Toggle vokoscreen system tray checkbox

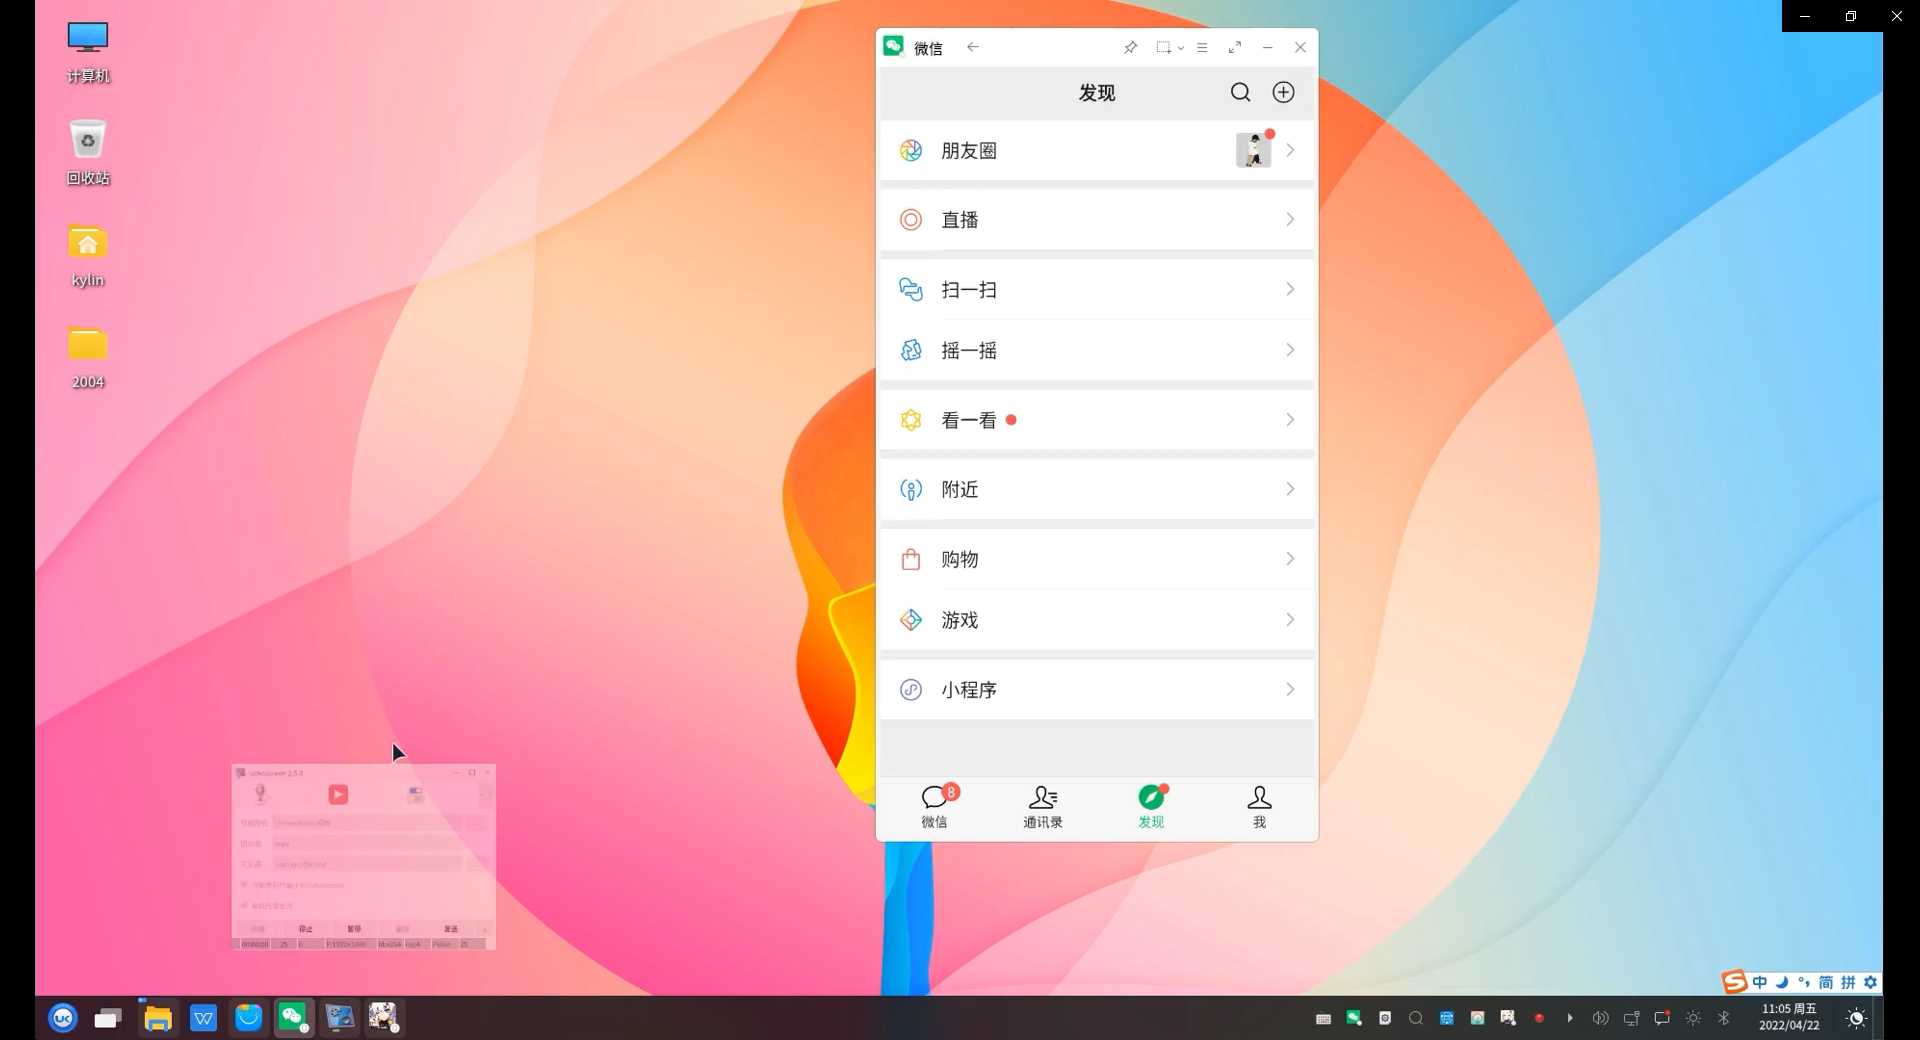pos(244,906)
